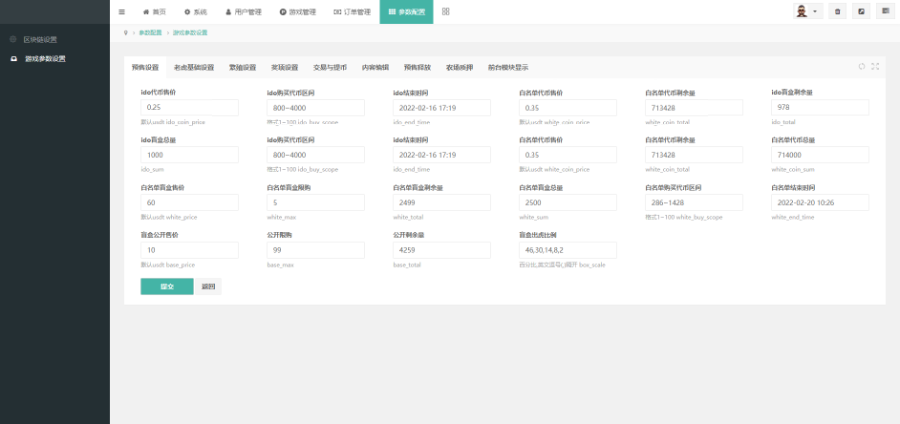
Task: Click the base_total hint text
Action: [408, 265]
